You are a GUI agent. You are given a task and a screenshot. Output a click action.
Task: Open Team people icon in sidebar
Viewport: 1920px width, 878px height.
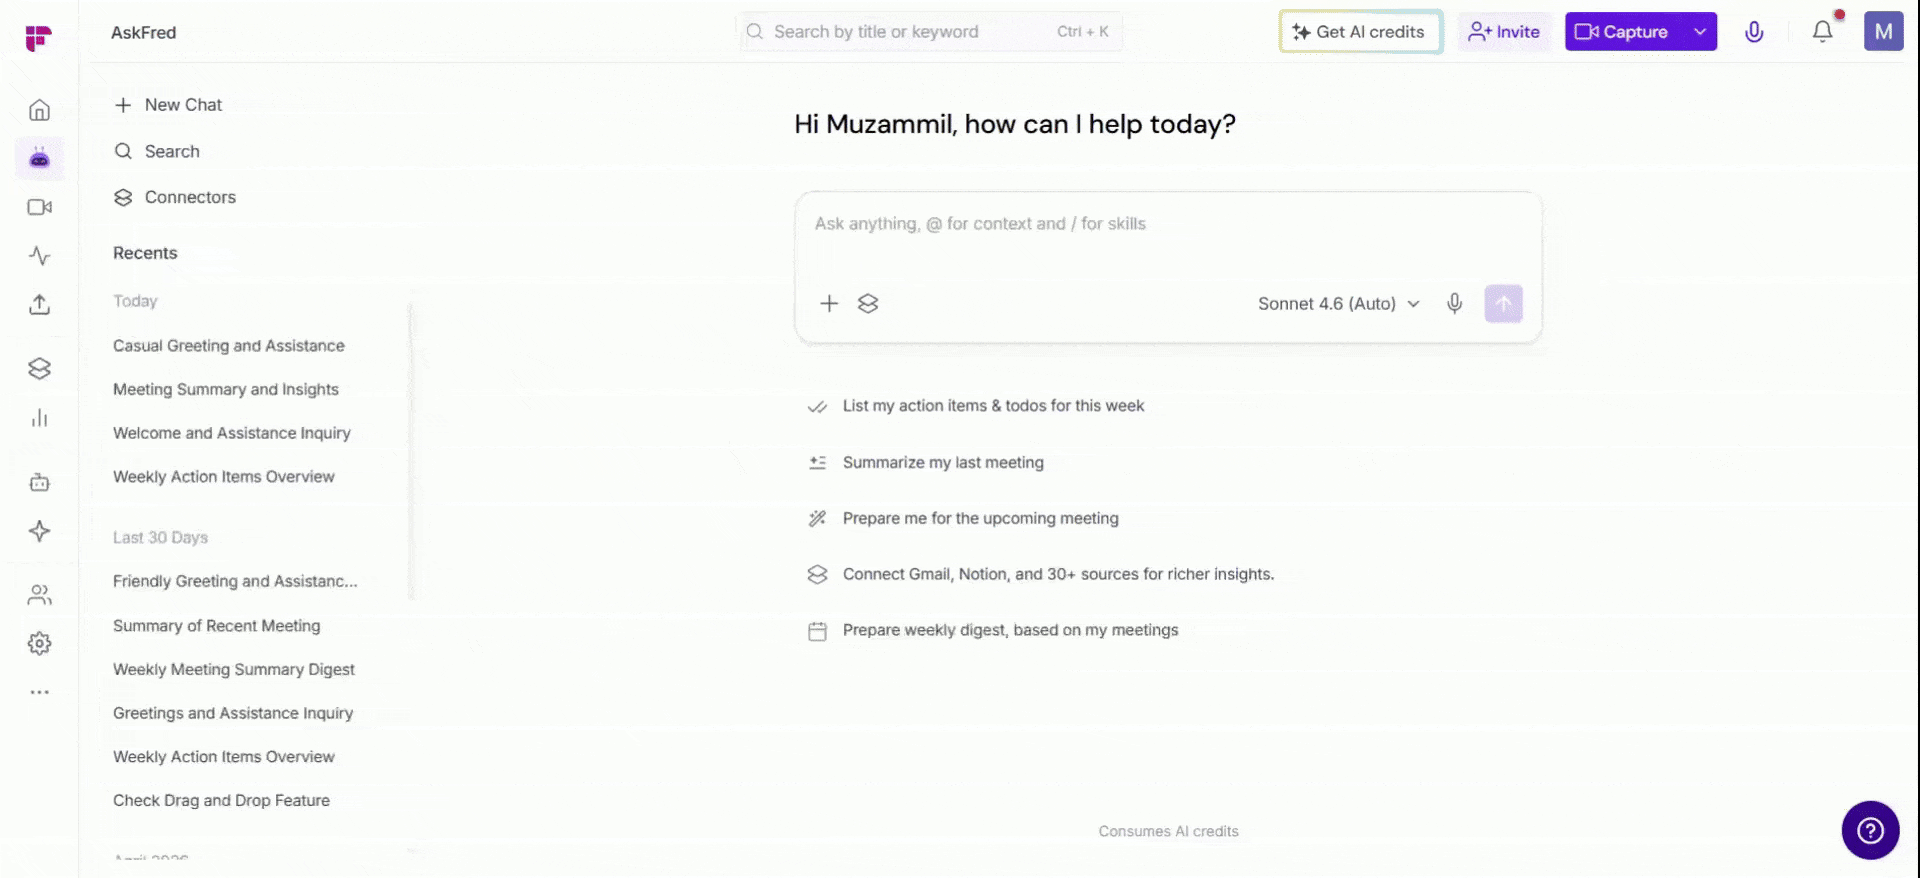coord(39,595)
